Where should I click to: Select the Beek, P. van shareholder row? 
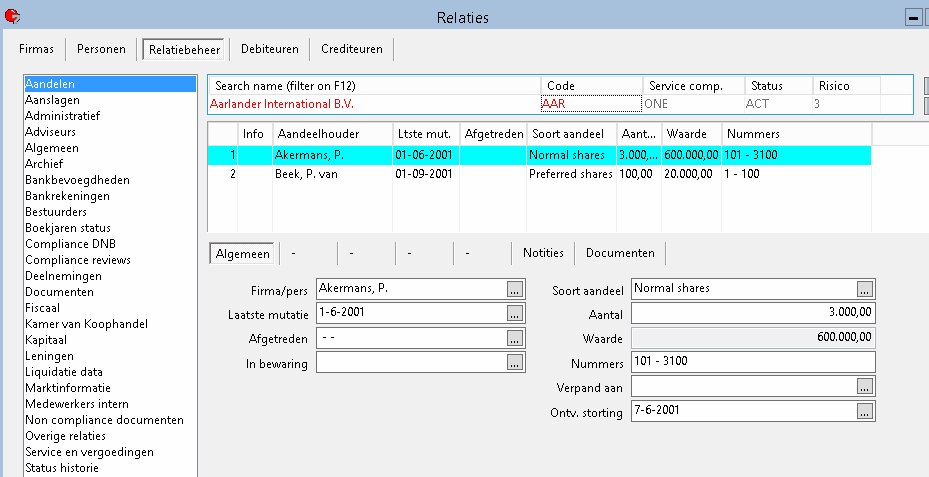tap(539, 174)
